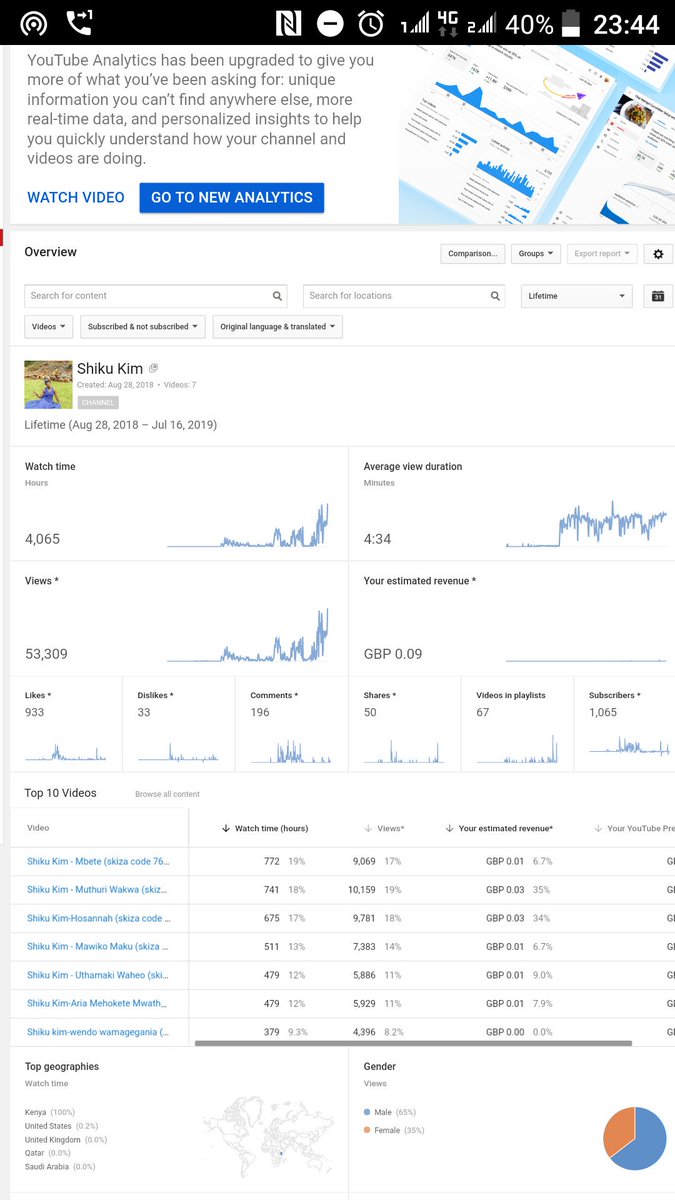Click the Top 10 Videos heading

click(60, 793)
